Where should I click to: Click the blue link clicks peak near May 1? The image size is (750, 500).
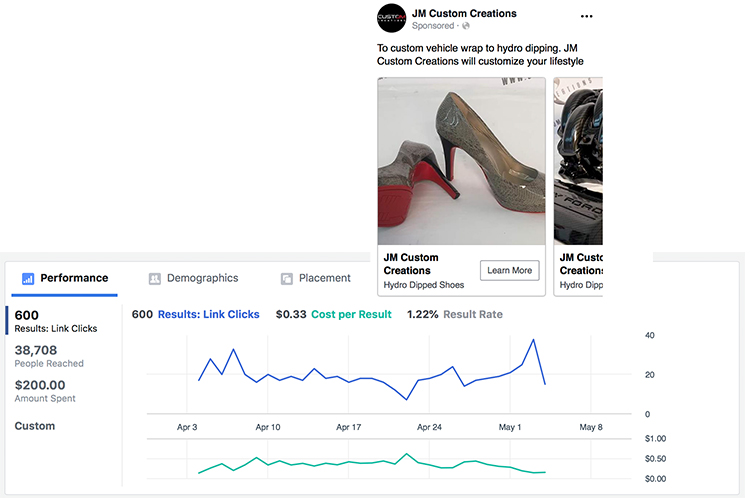(x=533, y=340)
